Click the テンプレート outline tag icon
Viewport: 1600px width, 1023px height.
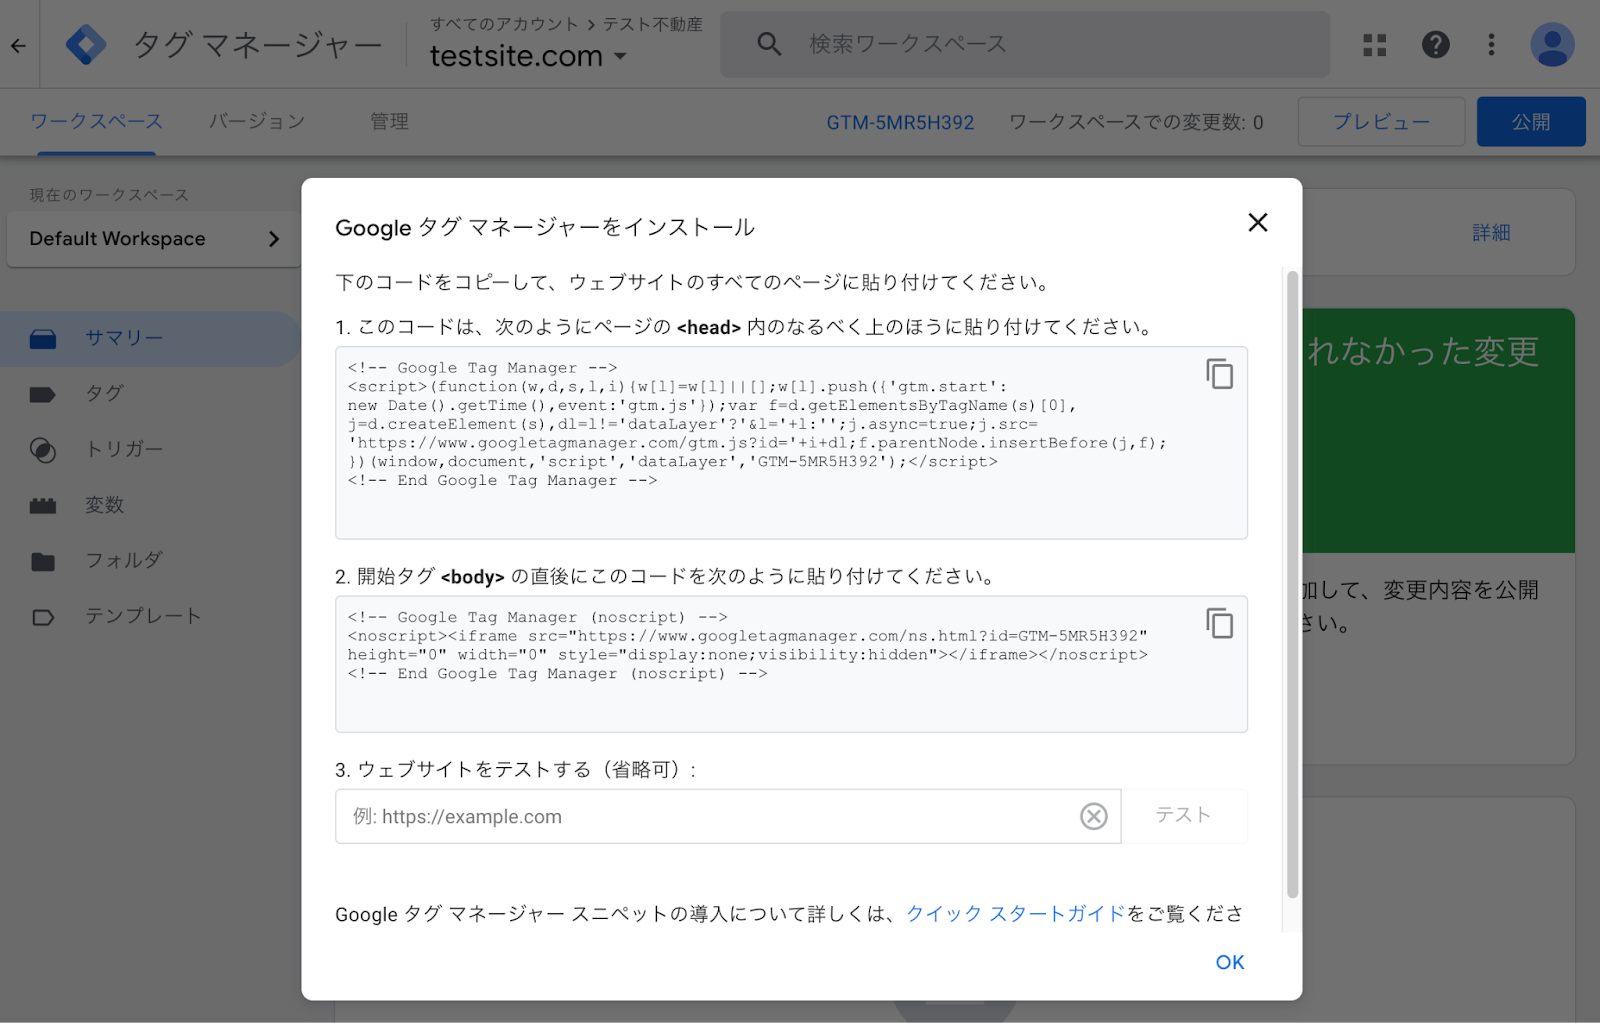(43, 617)
